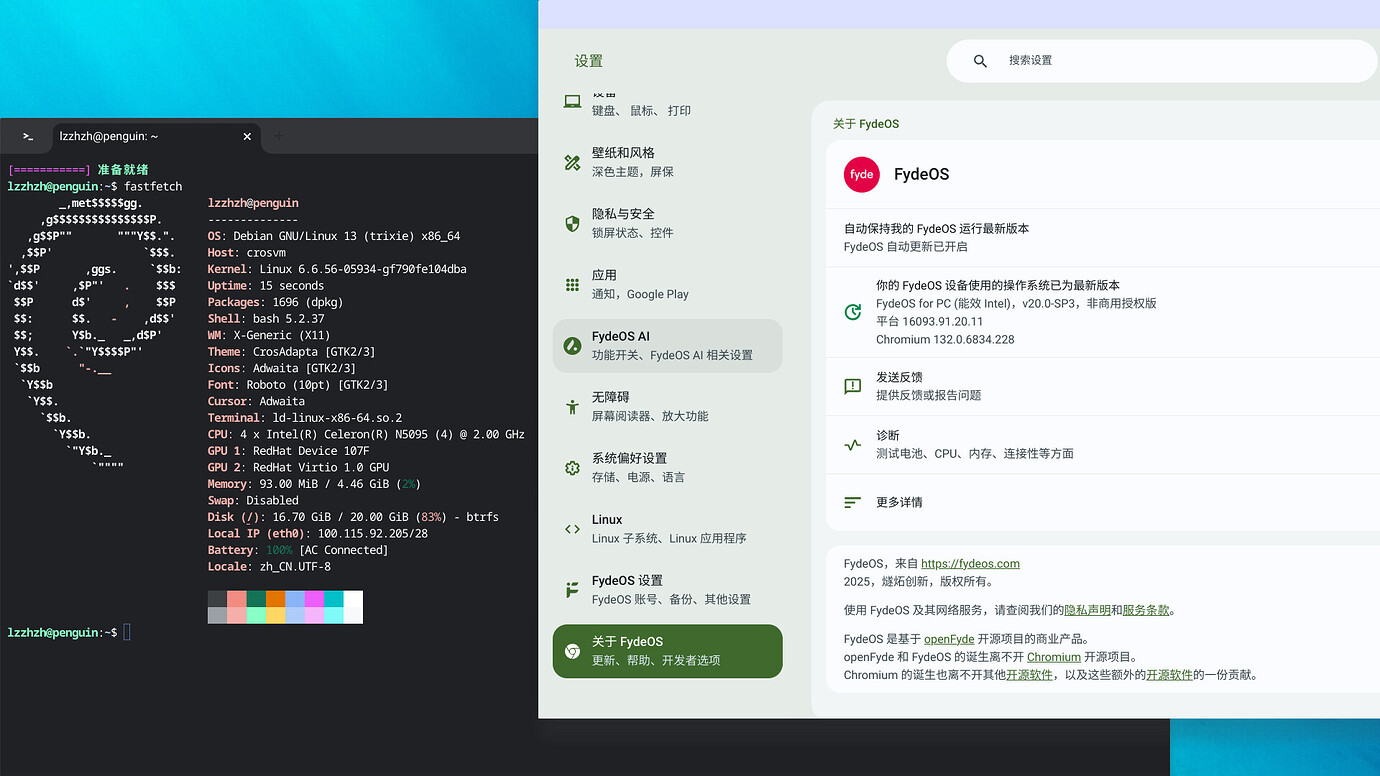Viewport: 1380px width, 776px height.
Task: Click the 壁纸和风格 brush icon
Action: (572, 161)
